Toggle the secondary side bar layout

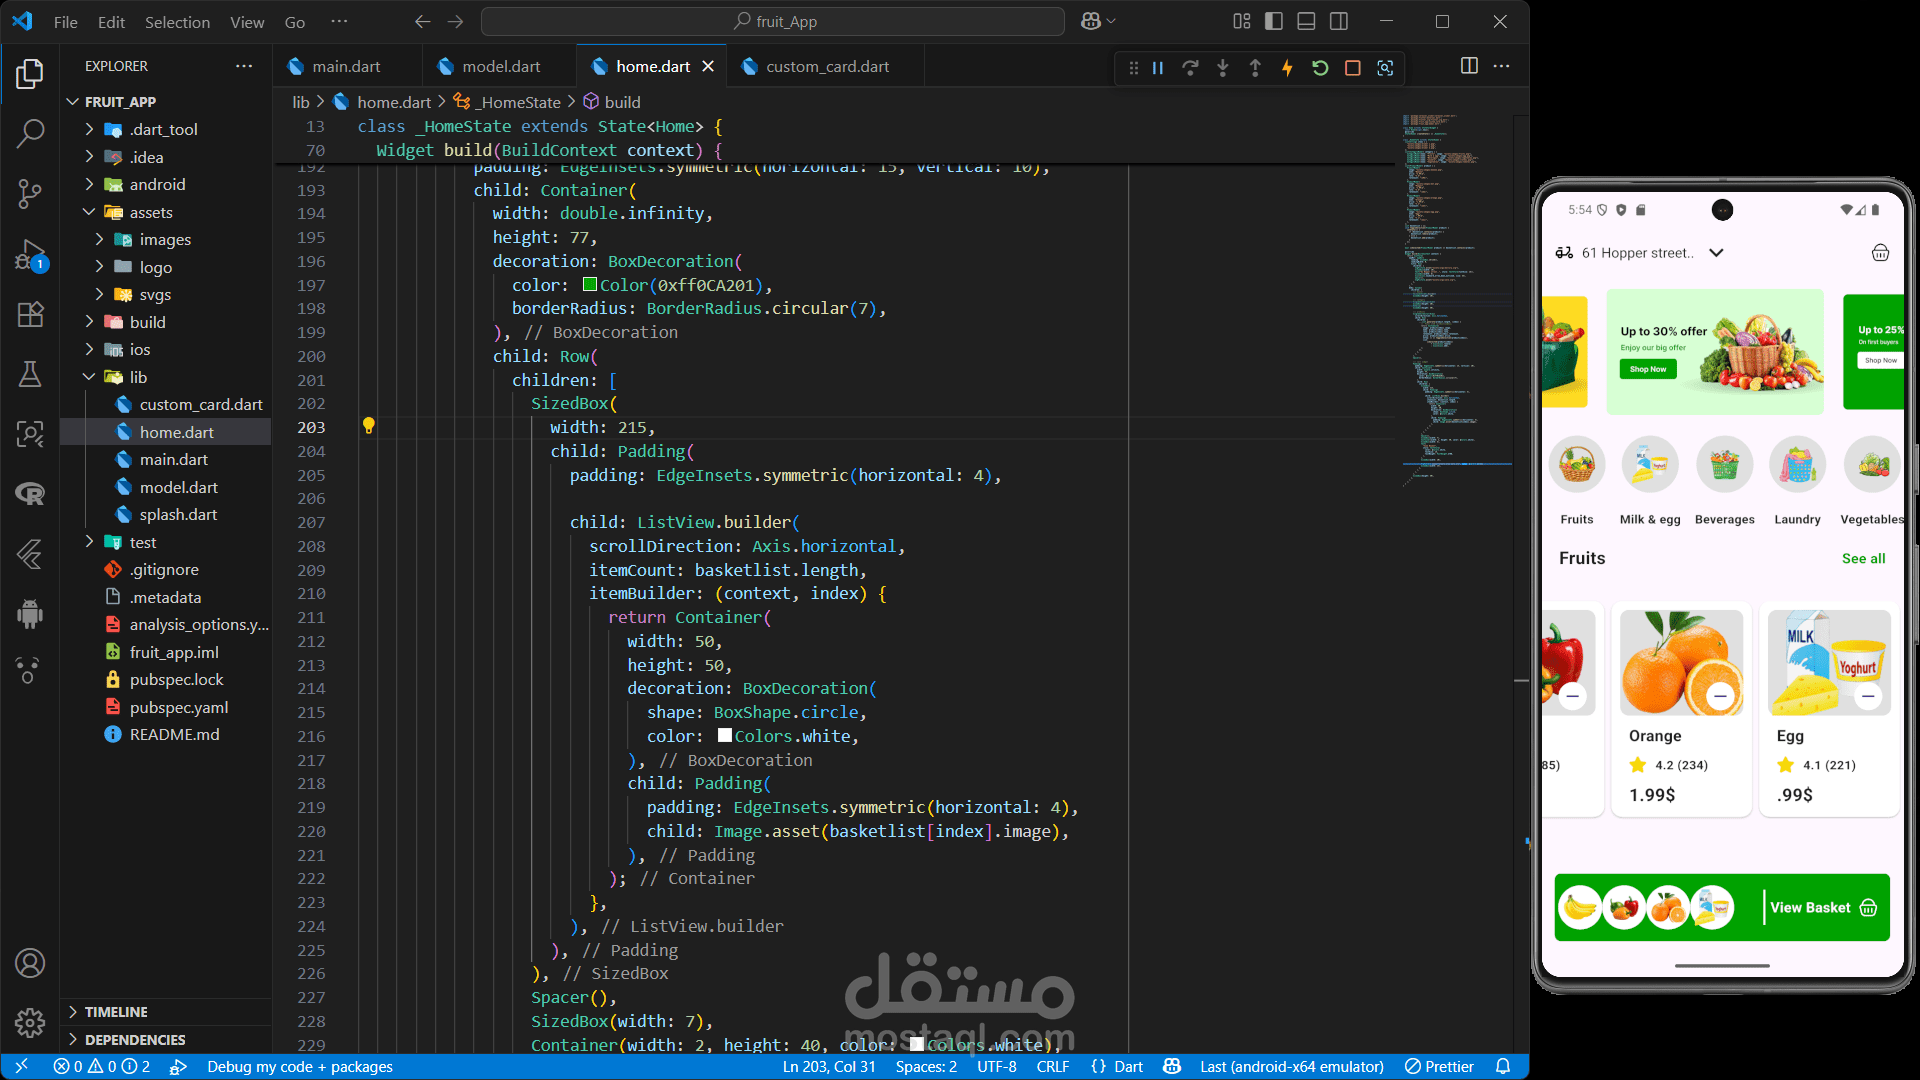1339,21
